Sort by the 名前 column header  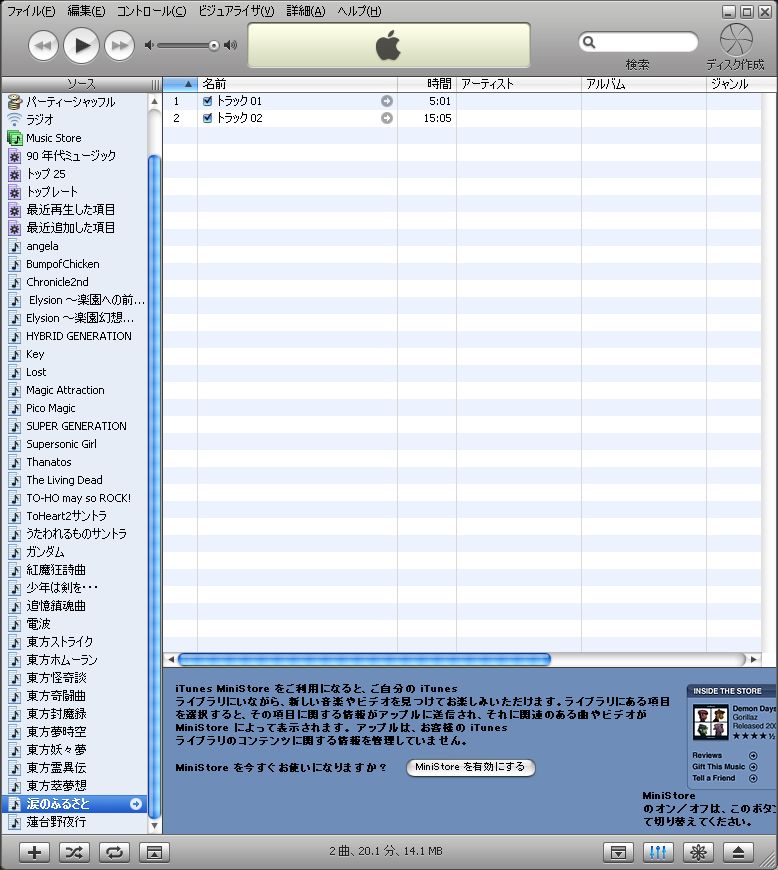coord(297,84)
